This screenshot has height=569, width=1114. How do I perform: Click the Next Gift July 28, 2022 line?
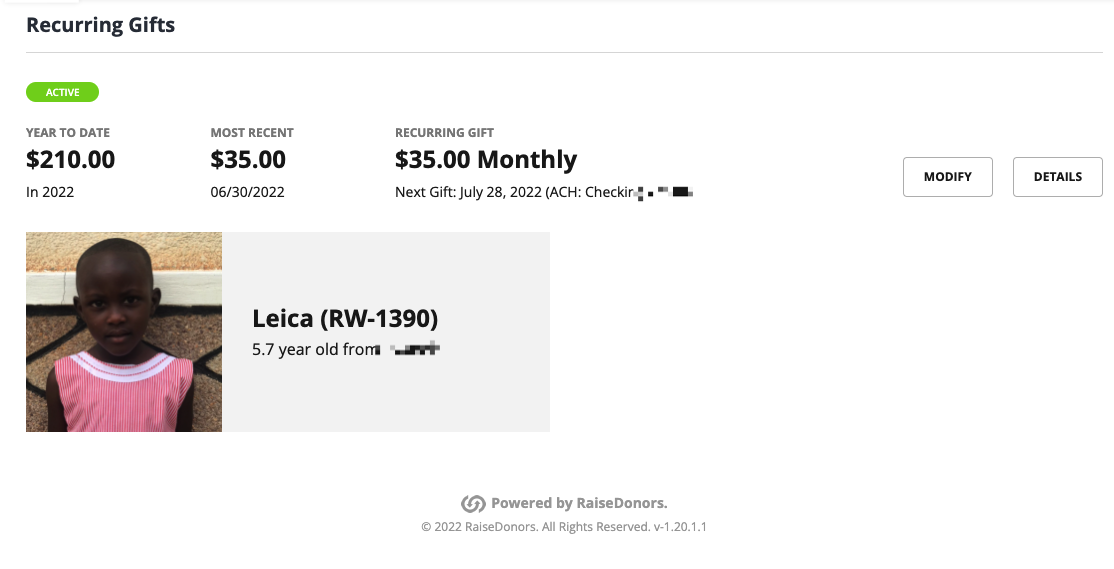[x=544, y=193]
